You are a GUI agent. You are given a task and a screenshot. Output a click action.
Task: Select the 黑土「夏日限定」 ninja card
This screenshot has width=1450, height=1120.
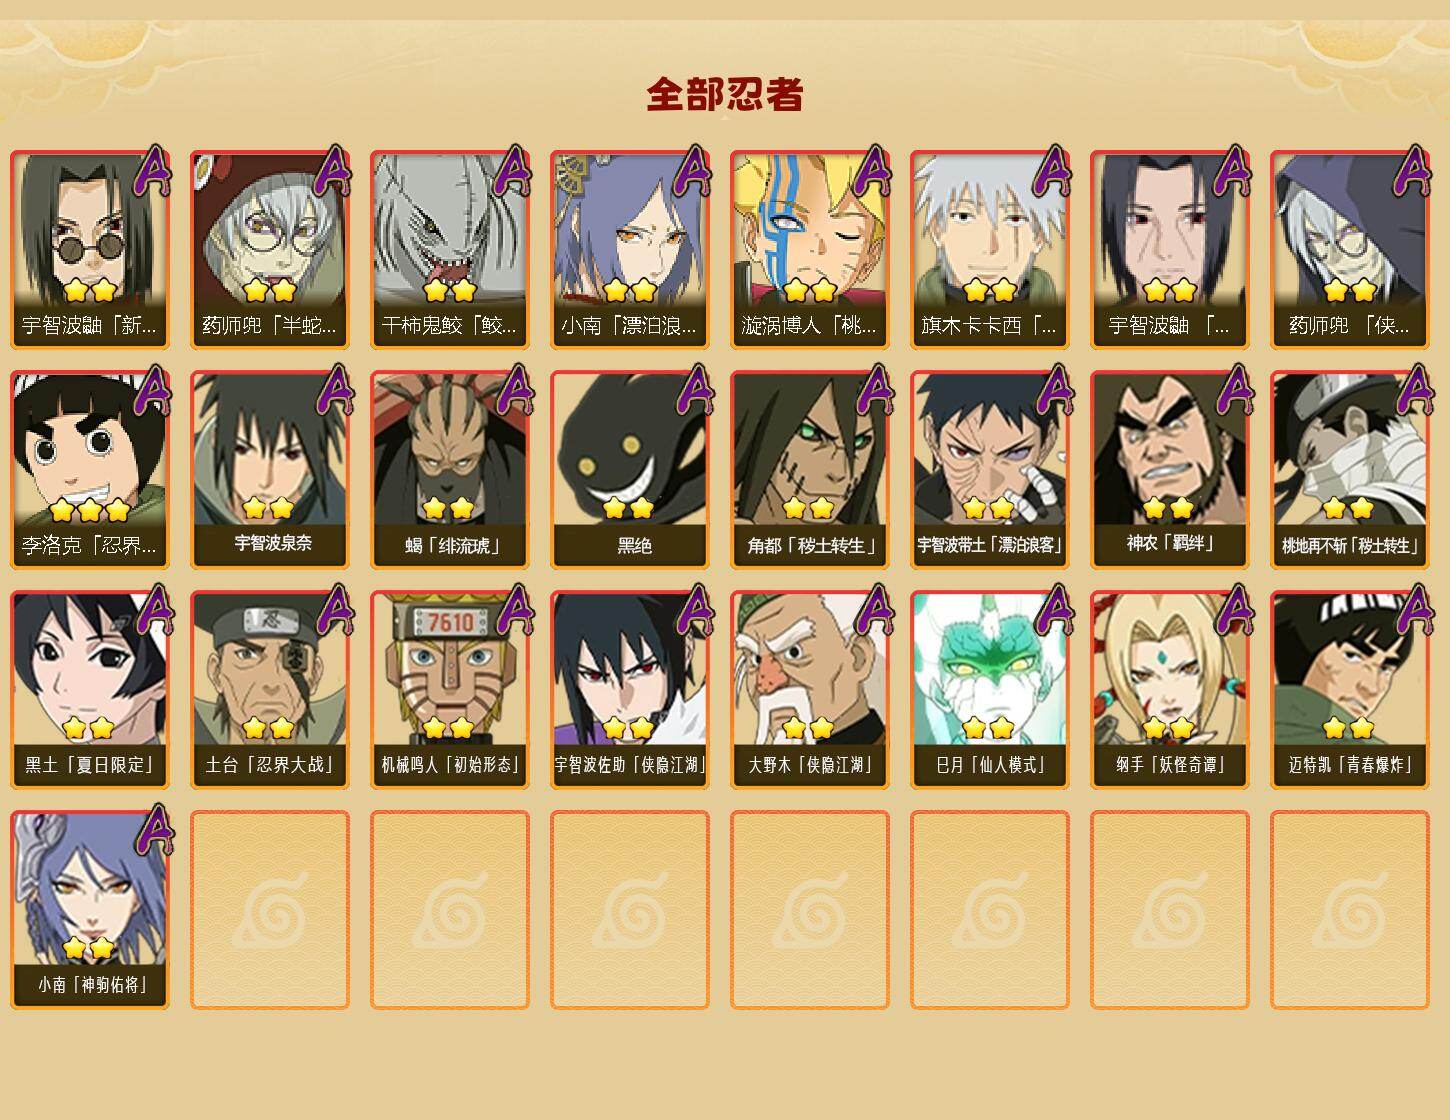pos(90,689)
